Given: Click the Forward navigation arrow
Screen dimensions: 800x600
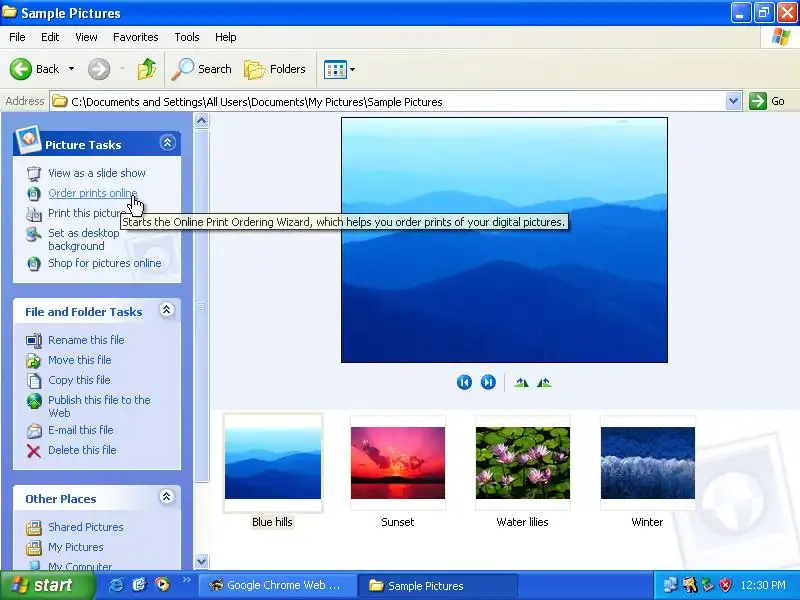Looking at the screenshot, I should click(x=99, y=69).
